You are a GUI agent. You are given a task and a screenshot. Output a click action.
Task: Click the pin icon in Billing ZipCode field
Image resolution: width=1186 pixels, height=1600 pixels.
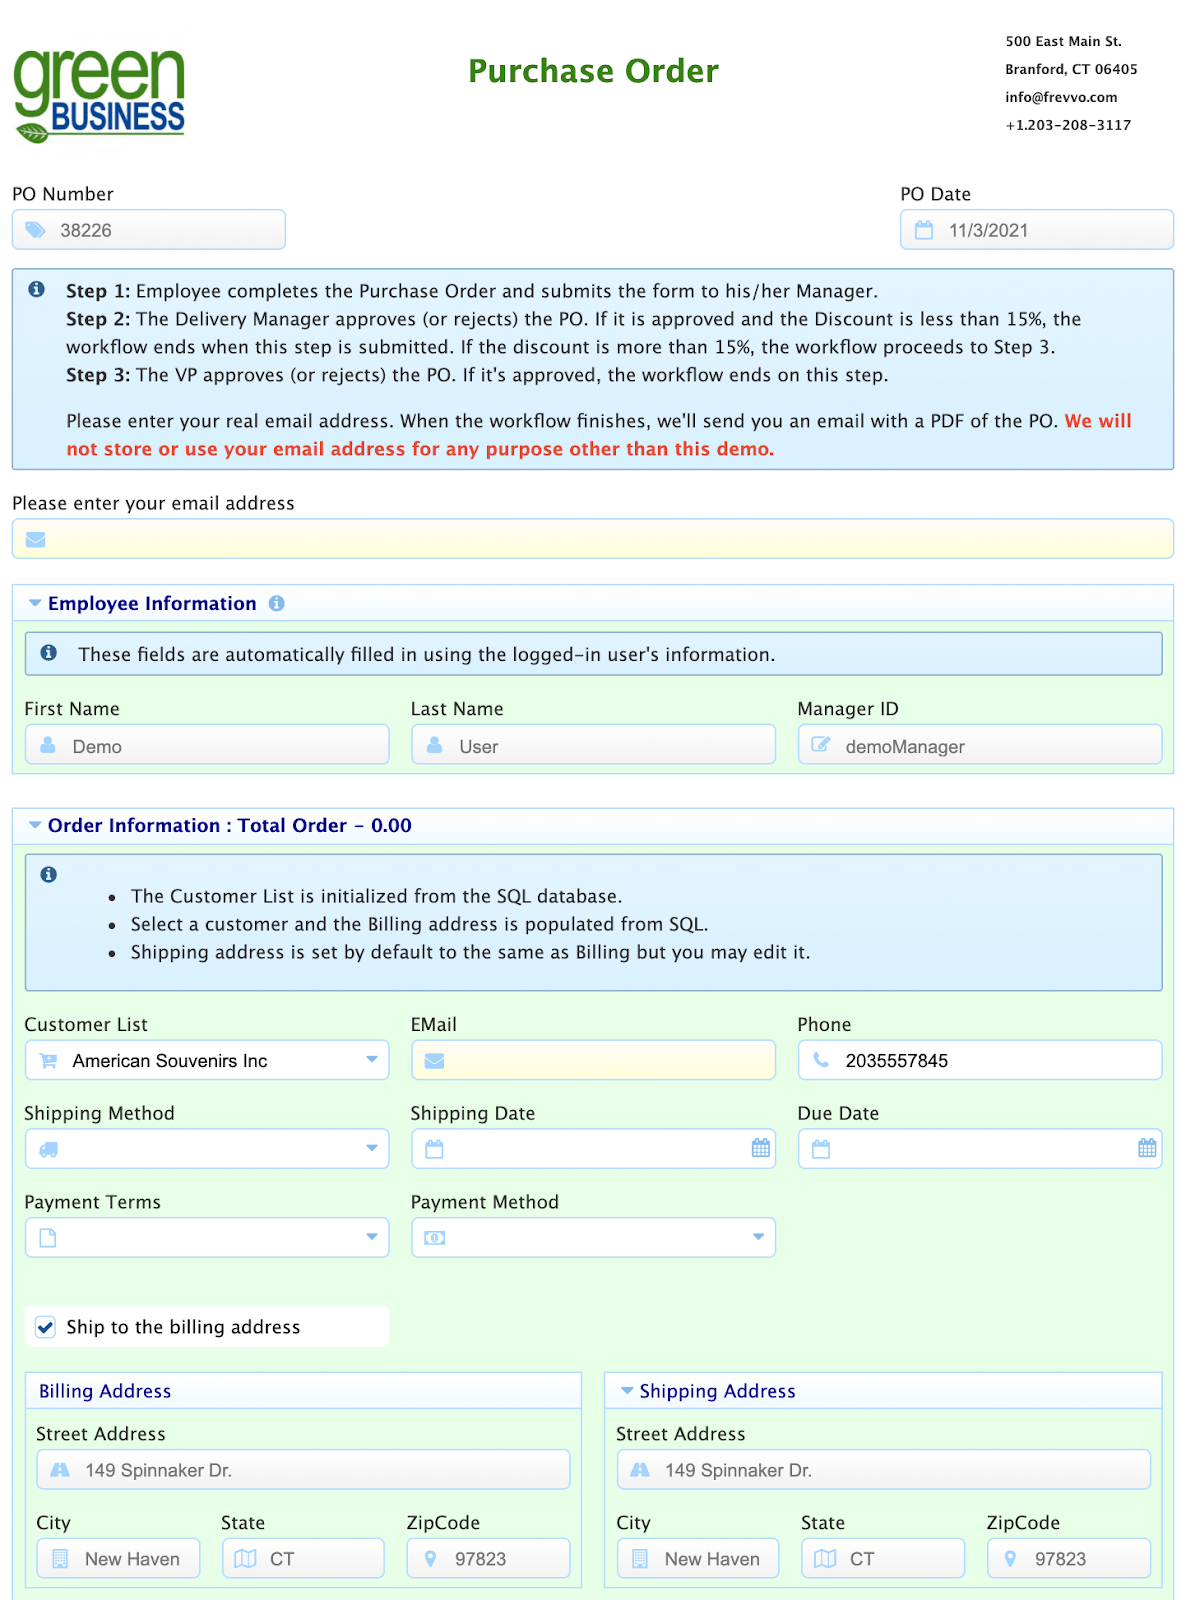tap(430, 1559)
